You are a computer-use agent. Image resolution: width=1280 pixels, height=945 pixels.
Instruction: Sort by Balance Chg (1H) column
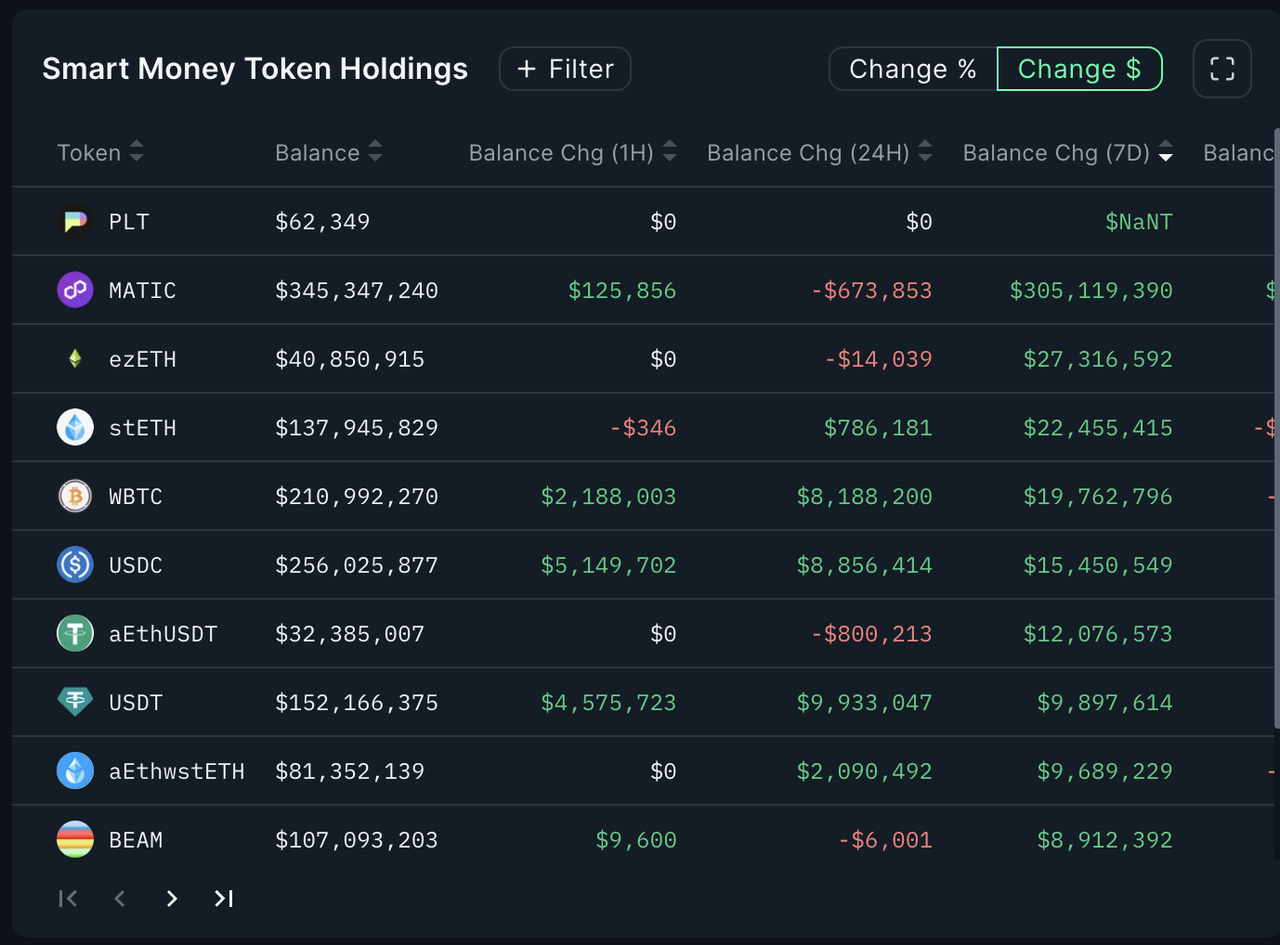point(573,153)
